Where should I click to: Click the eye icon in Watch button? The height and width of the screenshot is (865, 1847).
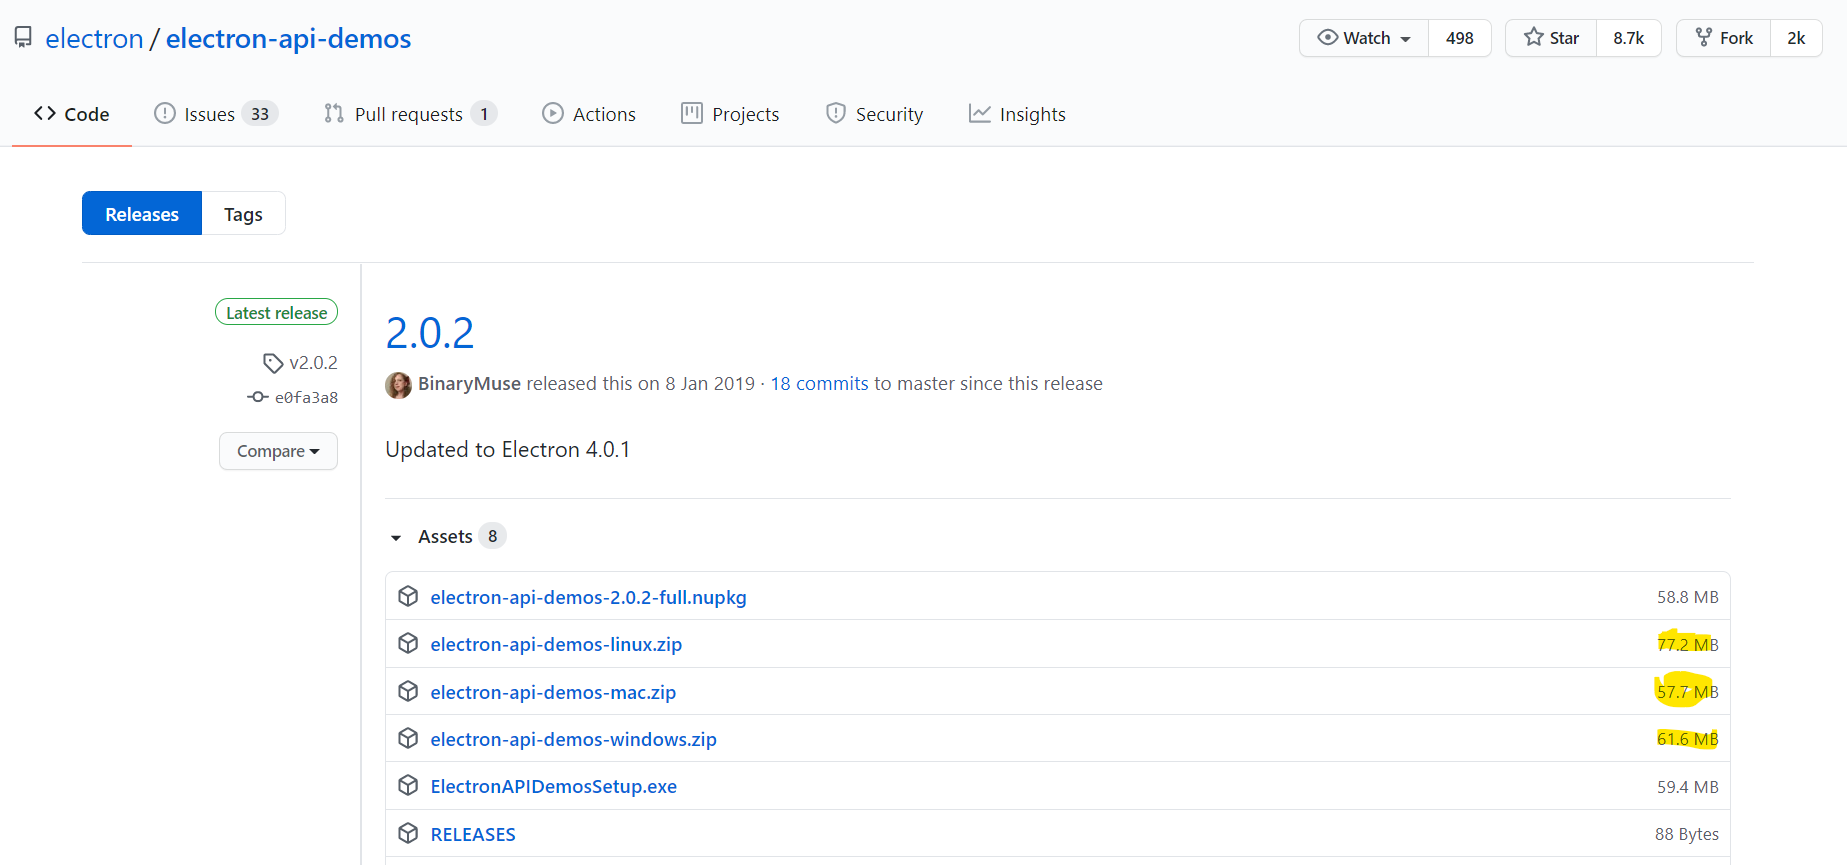pyautogui.click(x=1328, y=37)
